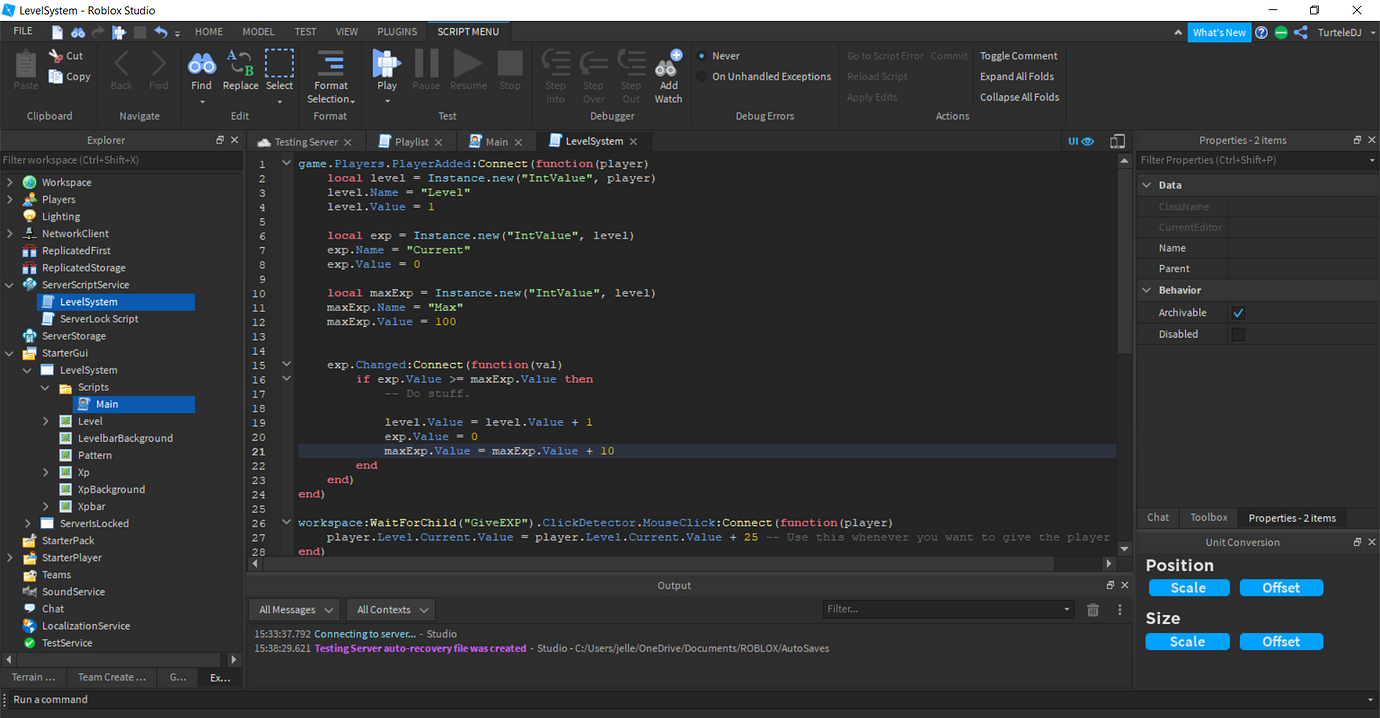Image resolution: width=1380 pixels, height=718 pixels.
Task: Click the Filter workspace input field
Action: [120, 160]
